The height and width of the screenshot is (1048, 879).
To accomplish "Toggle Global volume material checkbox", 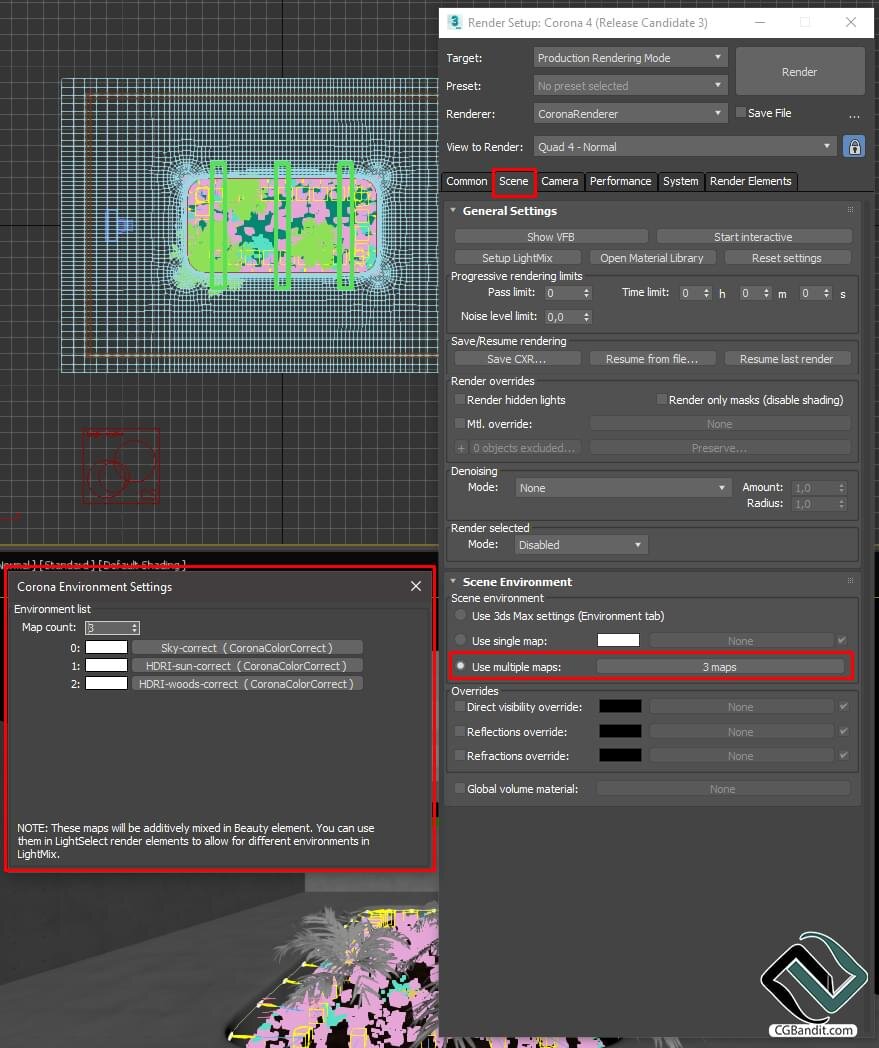I will coord(459,789).
